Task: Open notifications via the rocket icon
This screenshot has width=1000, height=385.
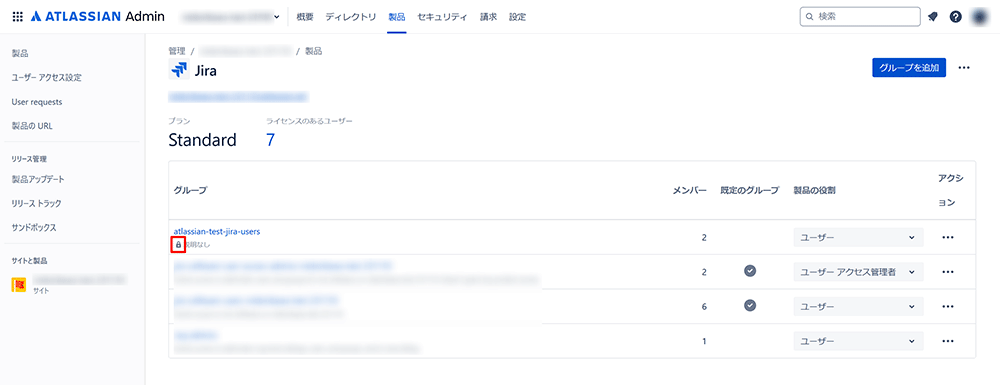Action: point(932,17)
